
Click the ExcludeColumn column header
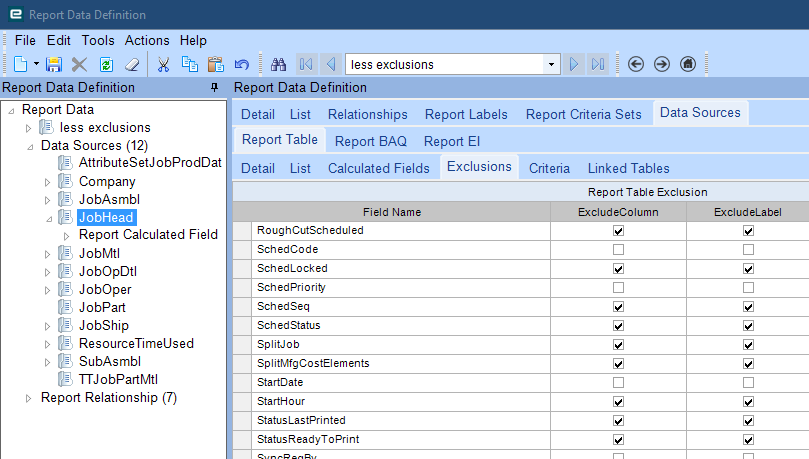[x=618, y=212]
